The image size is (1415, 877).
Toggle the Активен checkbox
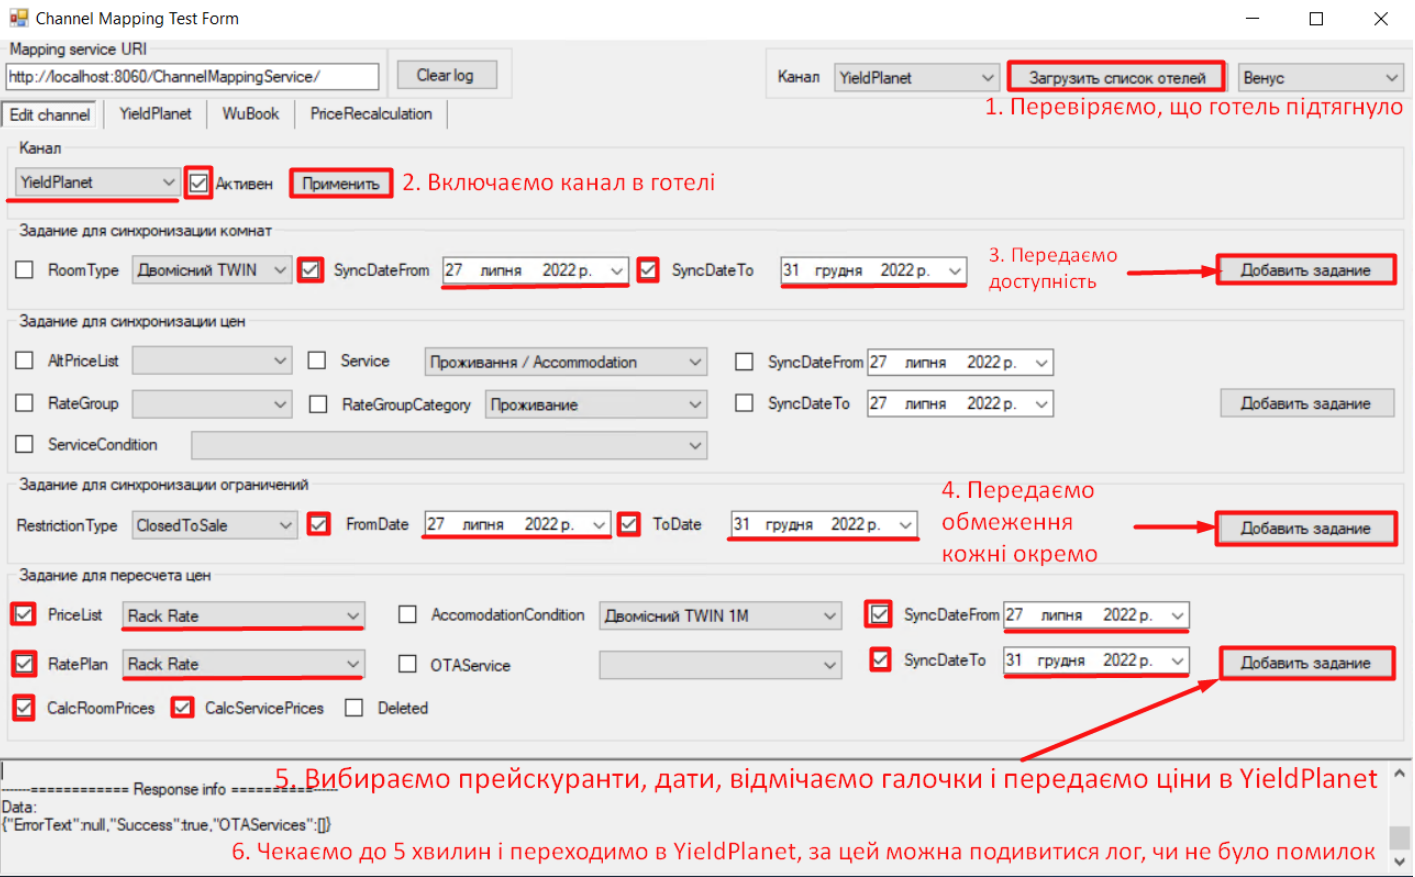(x=199, y=183)
